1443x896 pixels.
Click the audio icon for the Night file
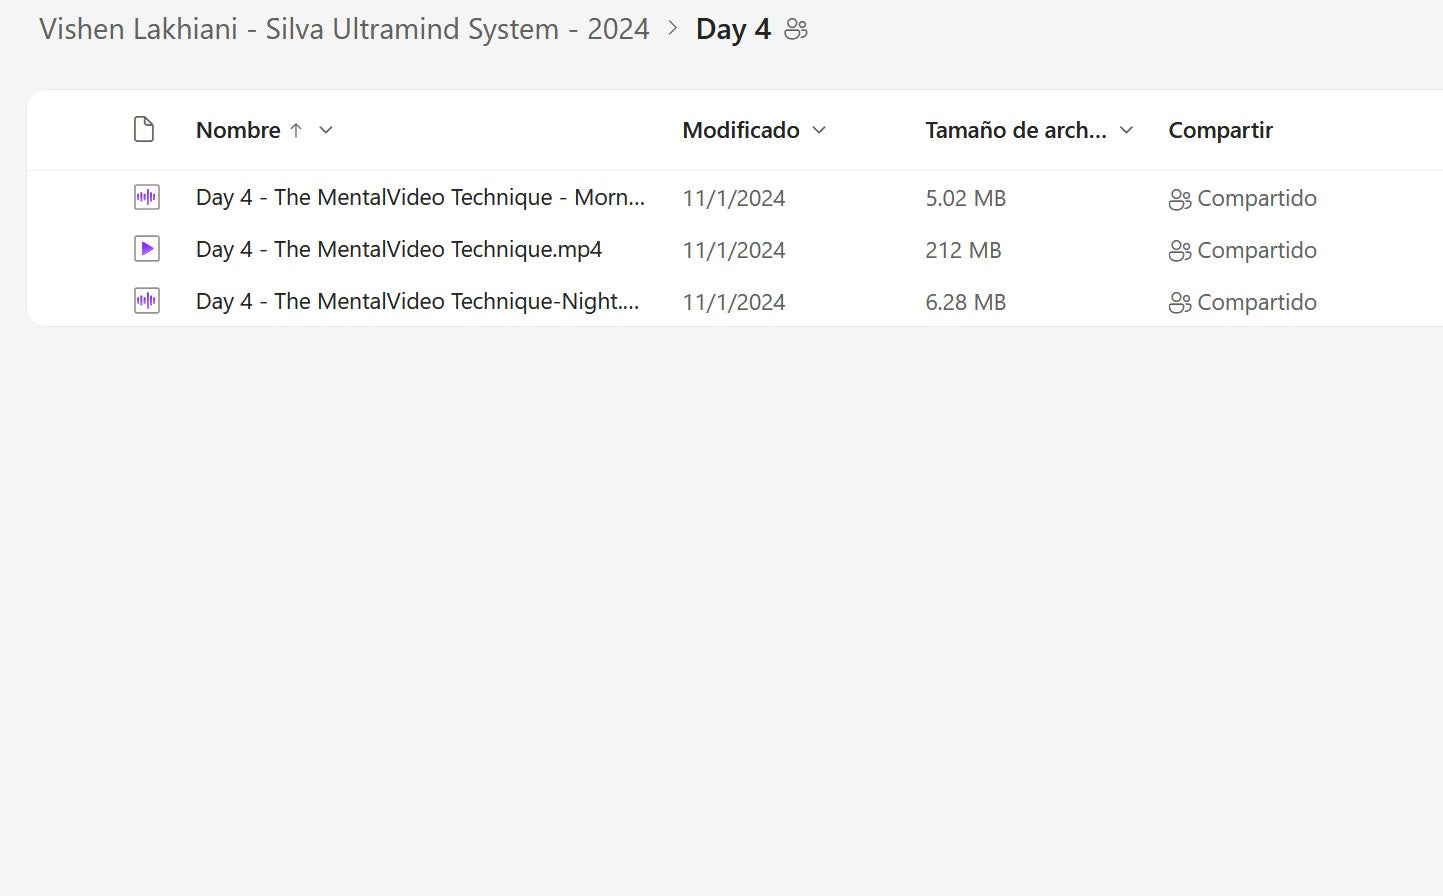pos(147,301)
